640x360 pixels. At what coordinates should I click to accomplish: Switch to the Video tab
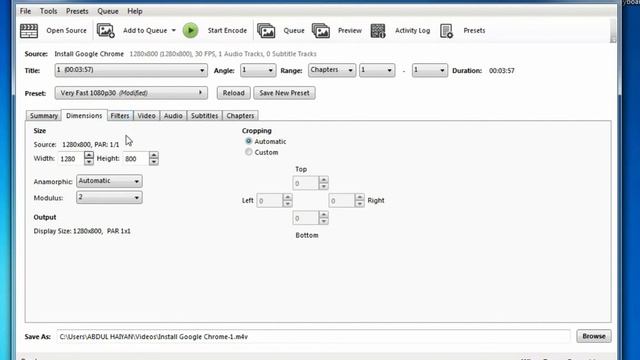[147, 116]
